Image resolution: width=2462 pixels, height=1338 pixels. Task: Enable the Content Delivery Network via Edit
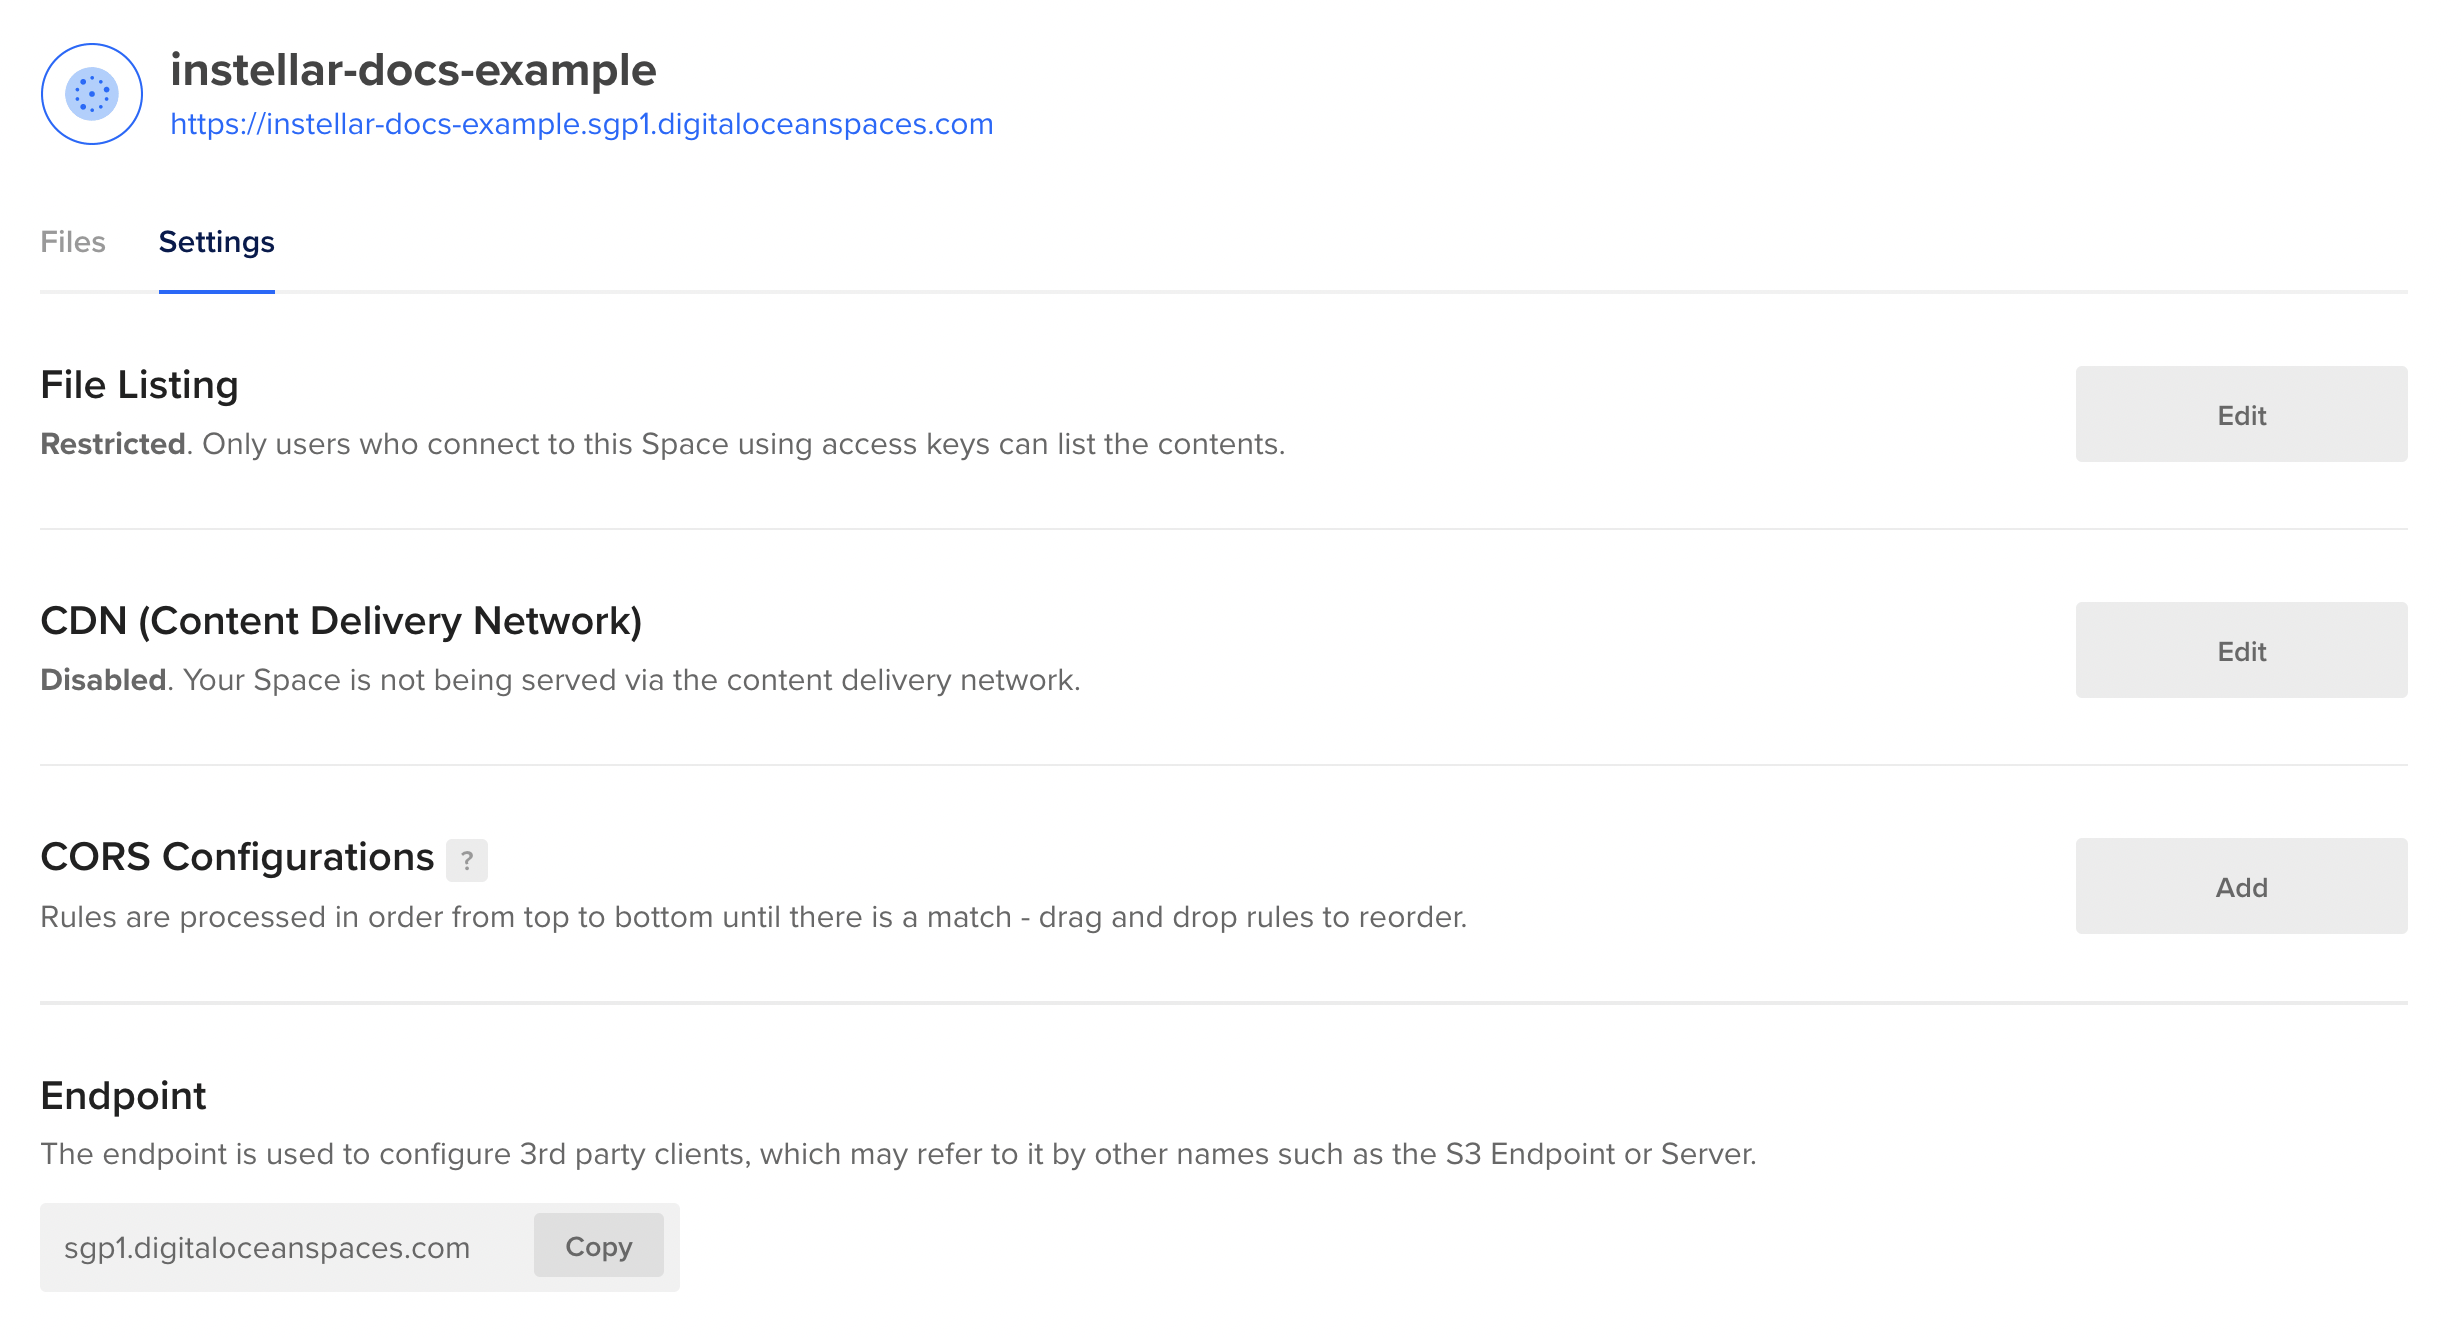point(2240,651)
